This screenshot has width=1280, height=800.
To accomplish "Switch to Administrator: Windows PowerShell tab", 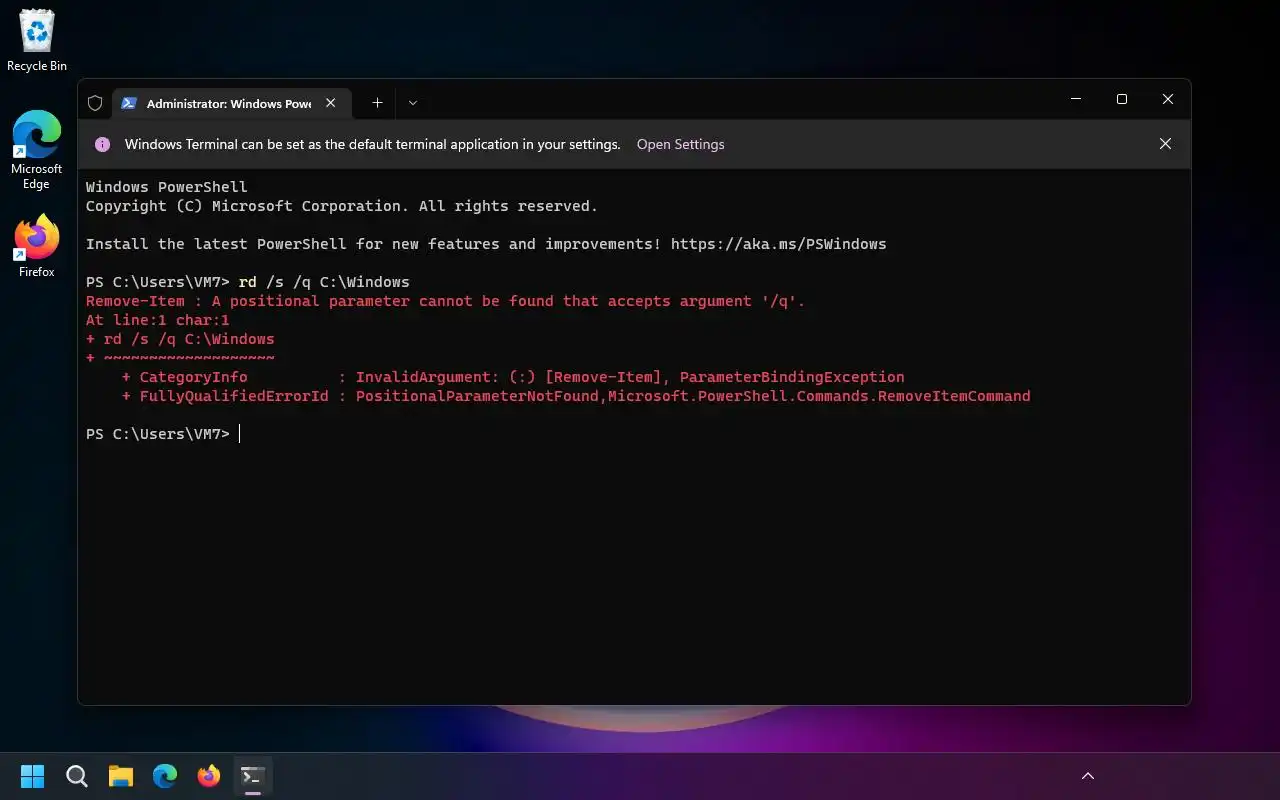I will [x=230, y=103].
